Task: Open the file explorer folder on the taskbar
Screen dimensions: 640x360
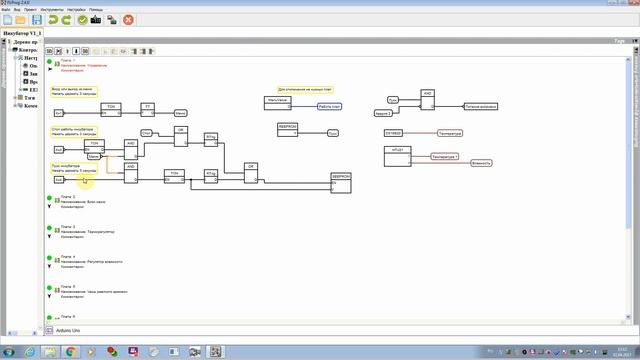Action: 50,351
